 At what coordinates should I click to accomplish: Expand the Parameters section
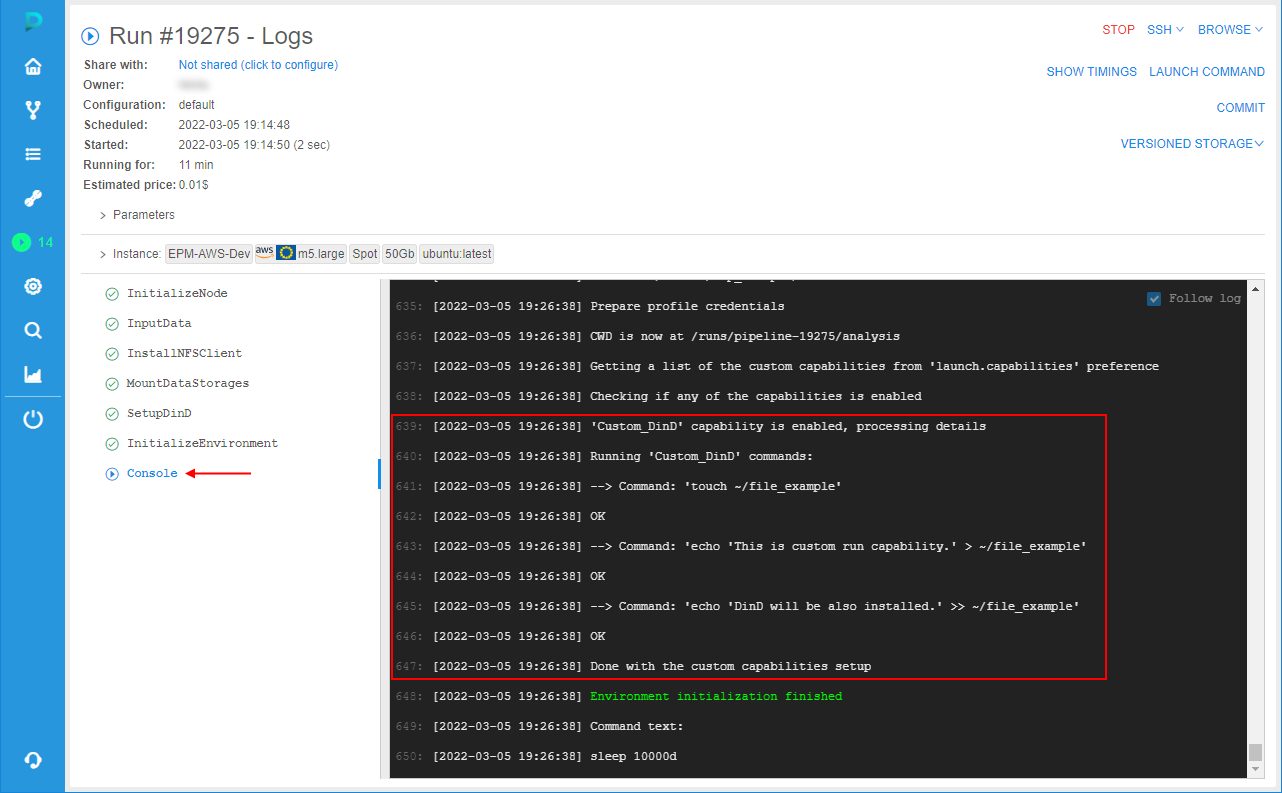click(x=137, y=215)
